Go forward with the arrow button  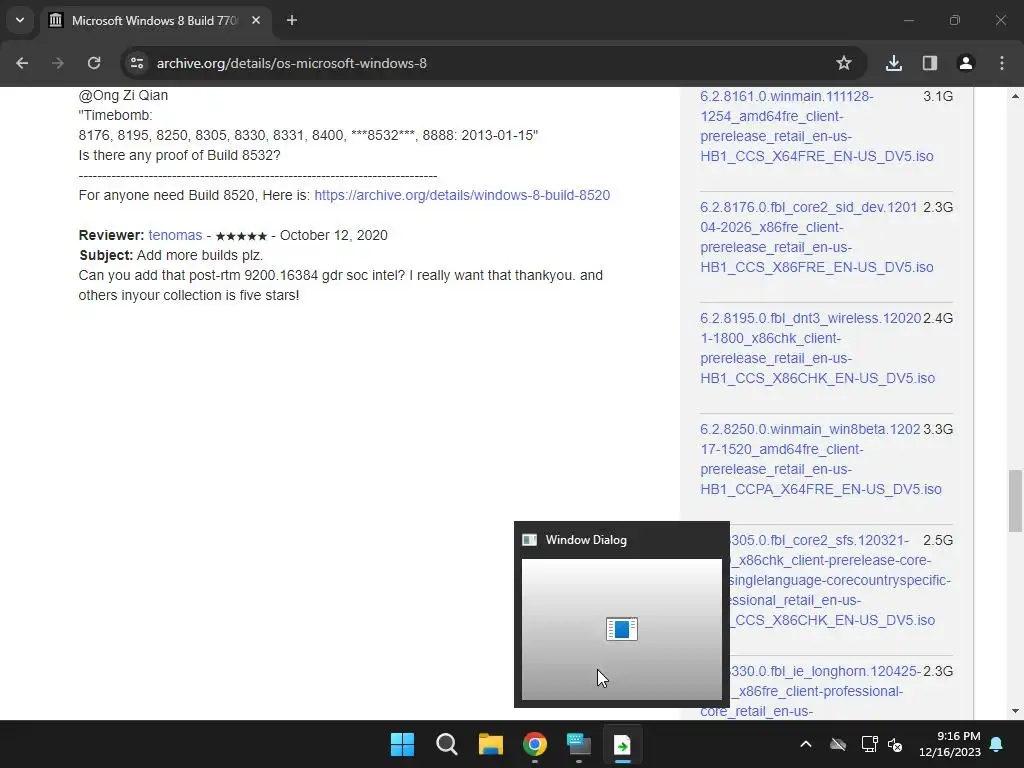pos(58,63)
